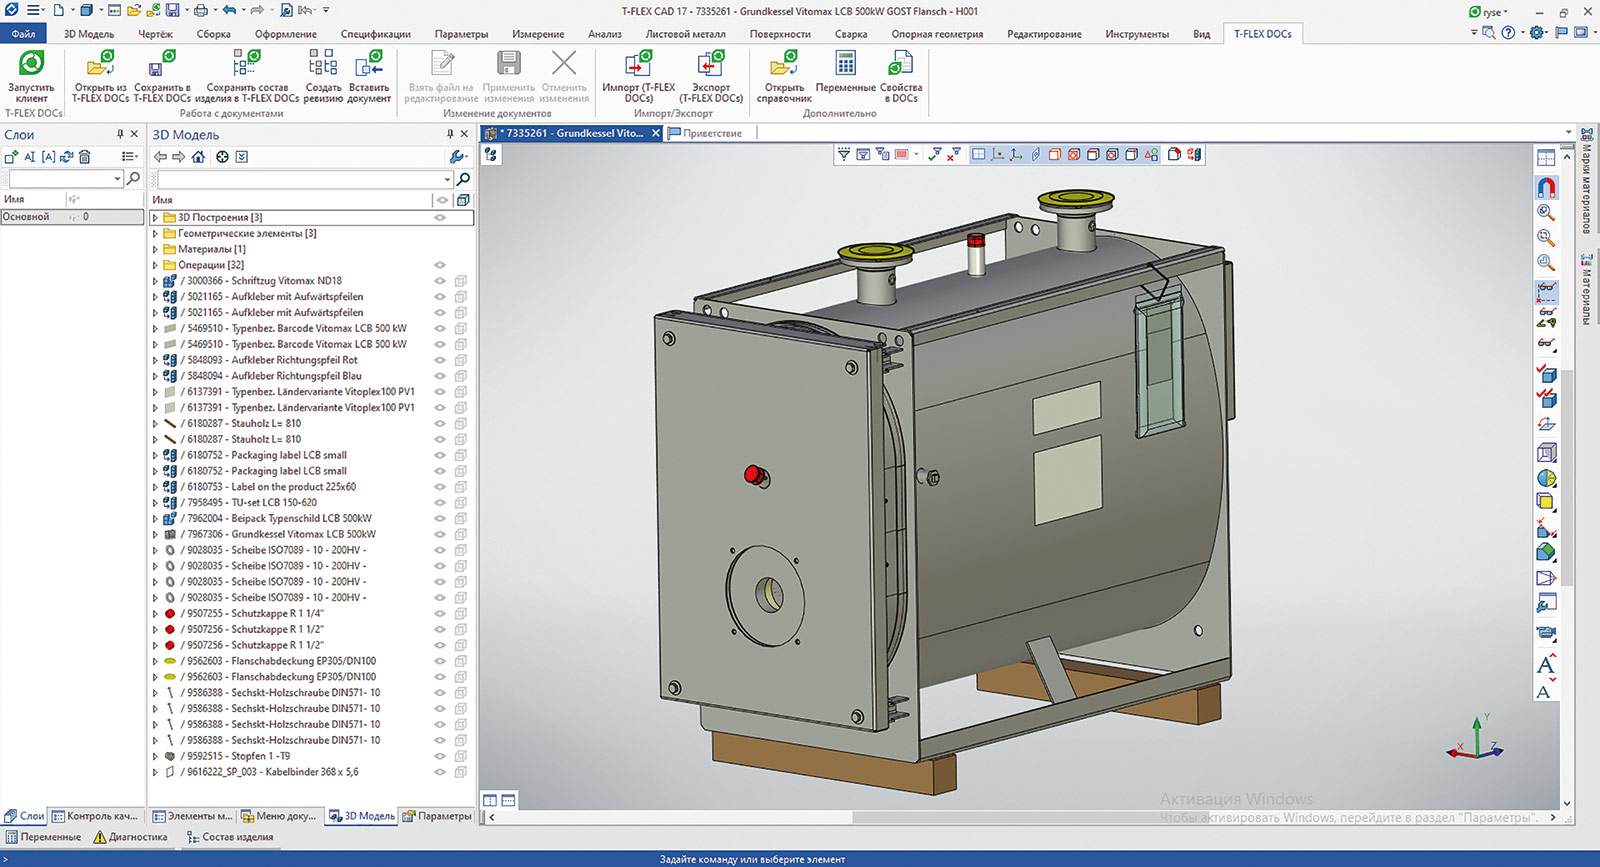Navigate back in 3D Model panel
1600x867 pixels.
click(x=160, y=157)
